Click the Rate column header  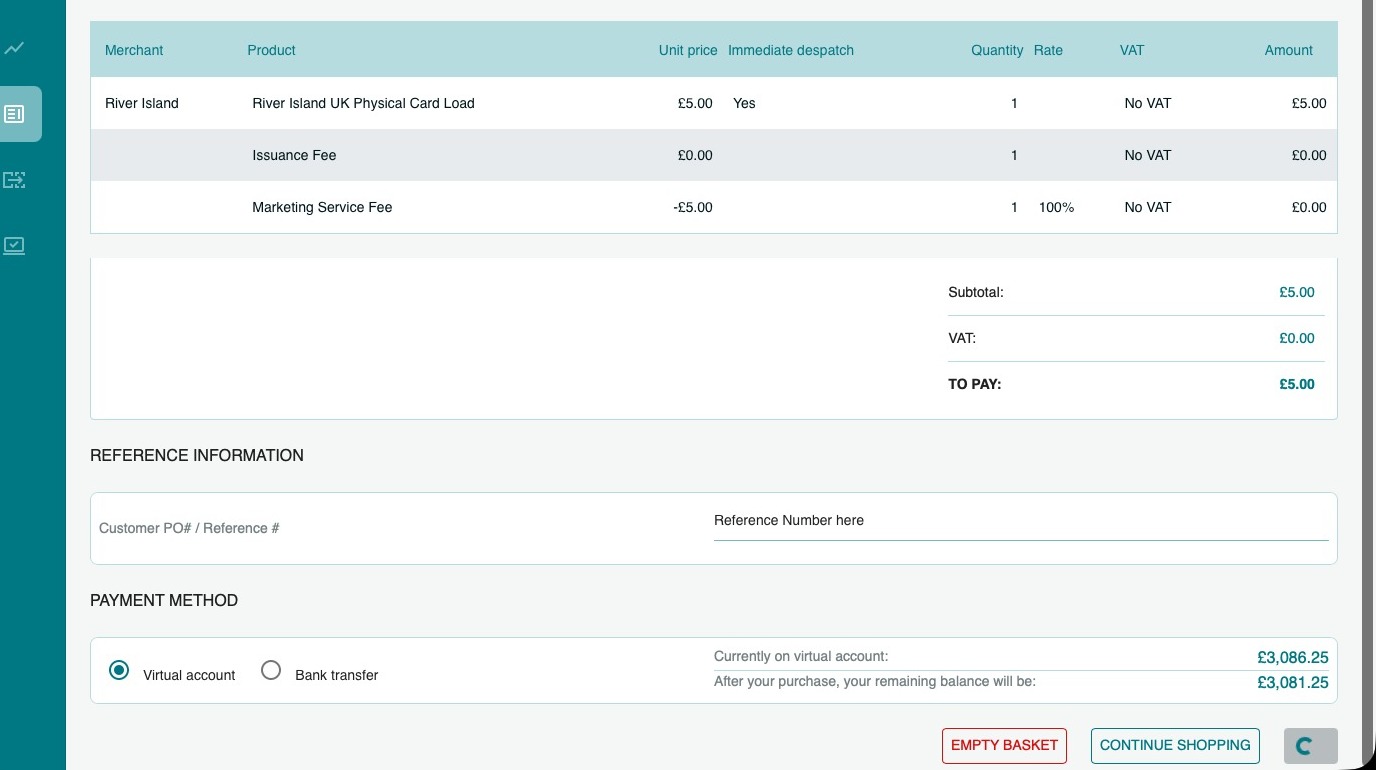pos(1048,50)
